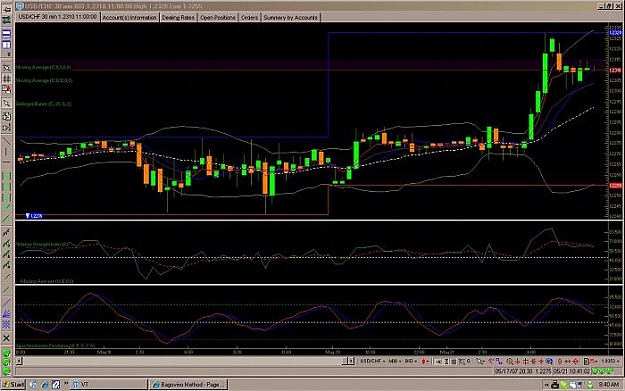The height and width of the screenshot is (391, 625).
Task: Click the left scroll arrow of chart scrollbar
Action: 18,361
